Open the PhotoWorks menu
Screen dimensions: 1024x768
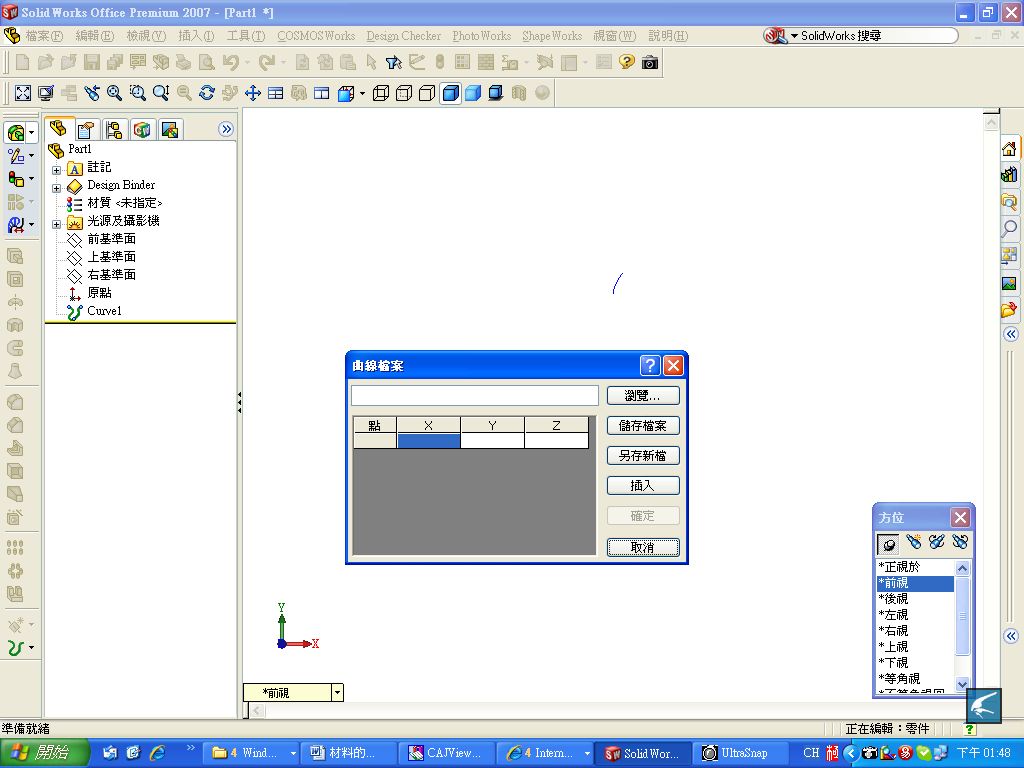482,36
